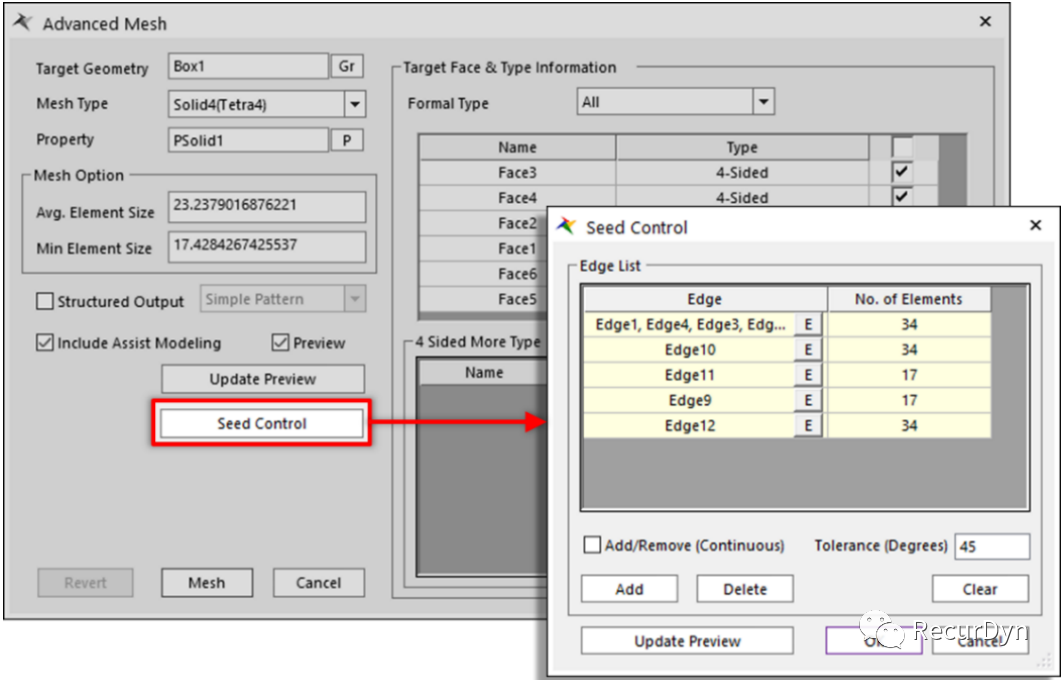The image size is (1064, 680).
Task: Click the Clear button in Seed Control
Action: [x=979, y=589]
